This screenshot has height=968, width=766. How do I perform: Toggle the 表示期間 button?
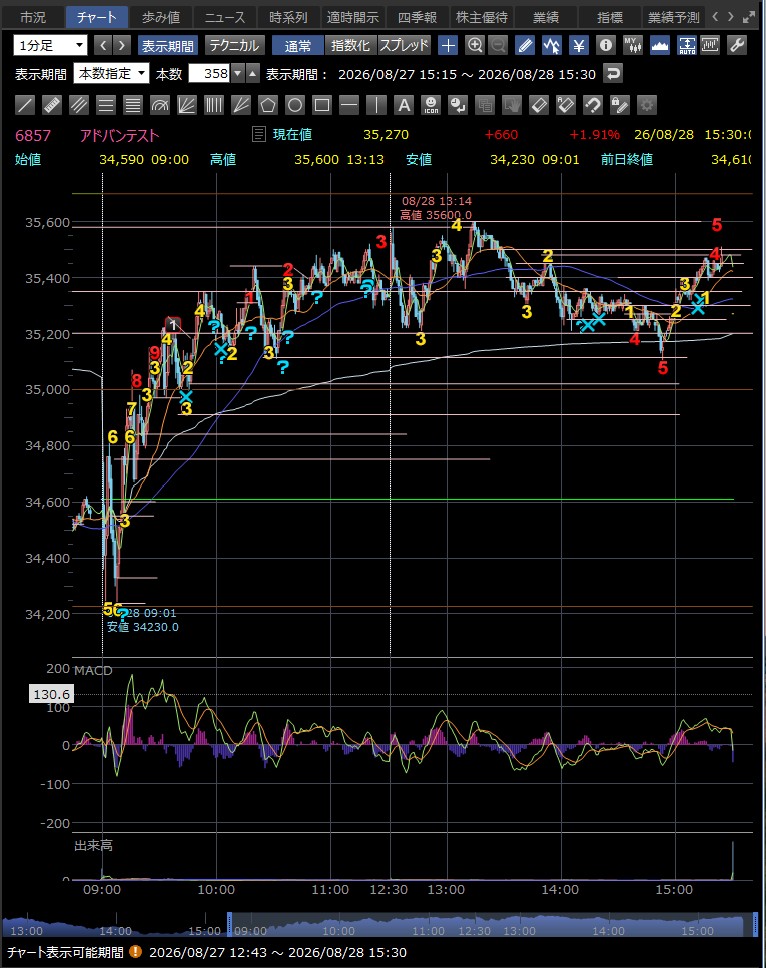coord(167,46)
